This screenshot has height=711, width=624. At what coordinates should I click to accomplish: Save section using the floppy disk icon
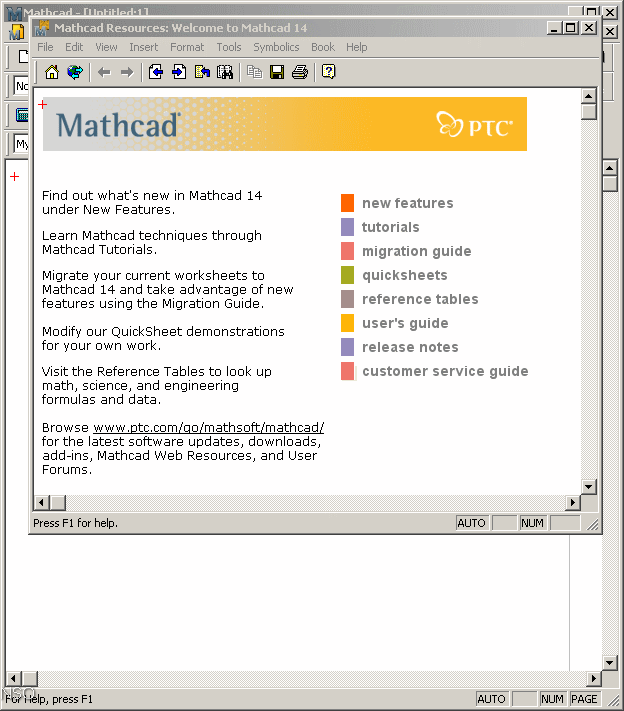[277, 72]
